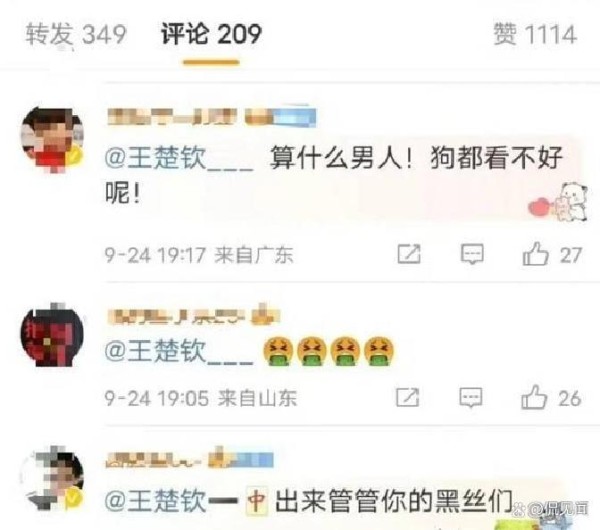View second commenter's dark red avatar

[52, 334]
